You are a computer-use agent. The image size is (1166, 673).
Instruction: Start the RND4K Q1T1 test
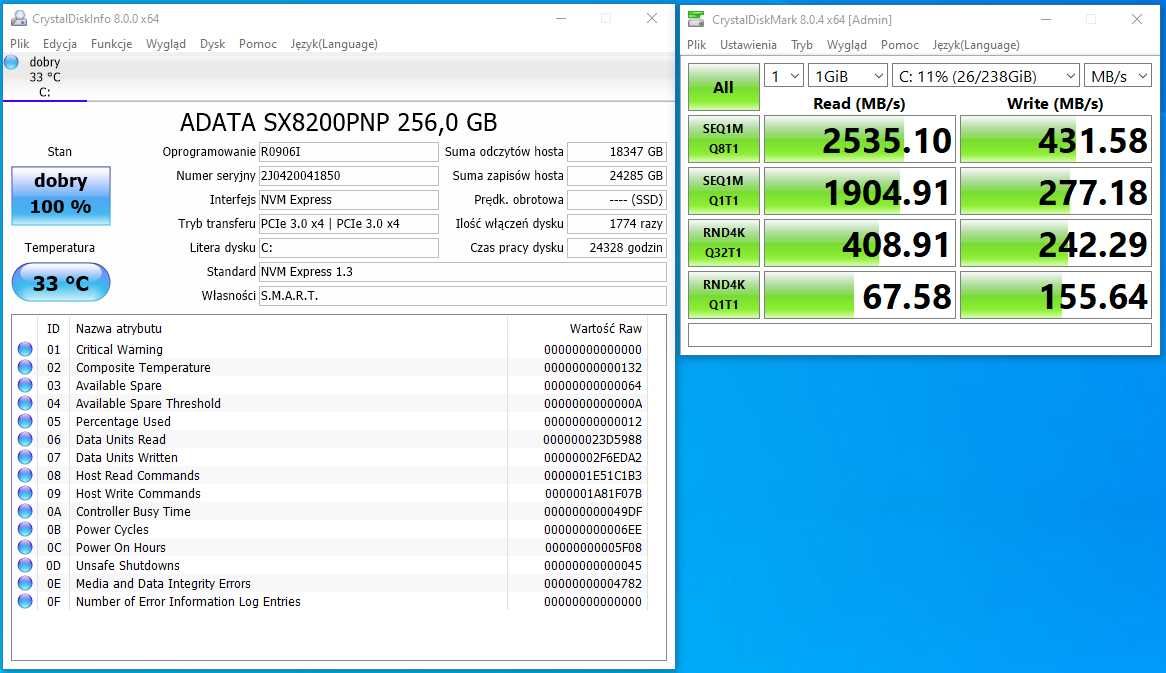[724, 294]
